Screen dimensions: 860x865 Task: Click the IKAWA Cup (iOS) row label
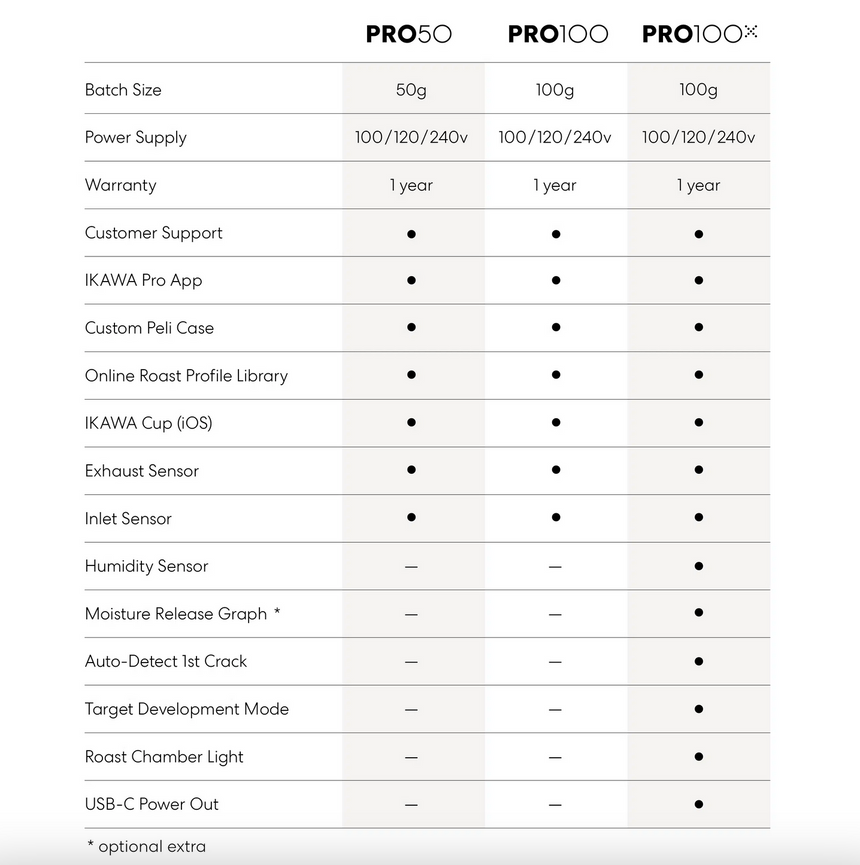tap(148, 423)
